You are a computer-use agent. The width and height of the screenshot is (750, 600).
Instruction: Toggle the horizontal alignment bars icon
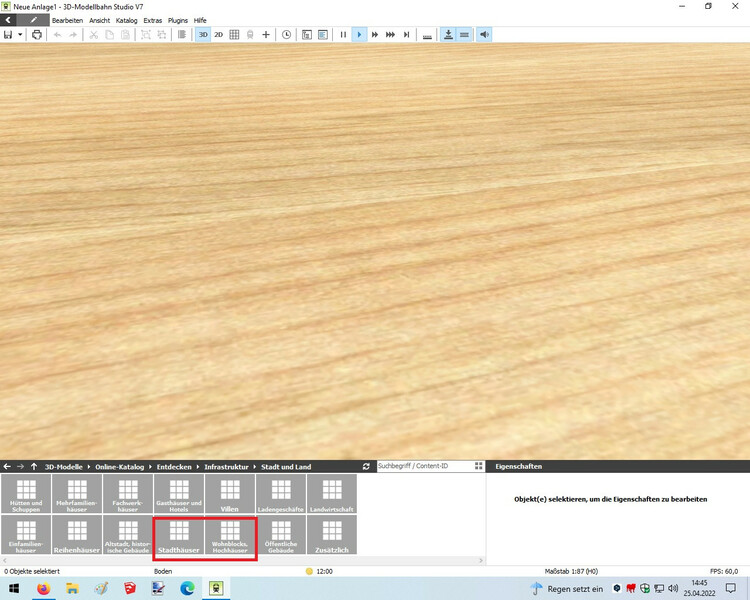point(464,34)
